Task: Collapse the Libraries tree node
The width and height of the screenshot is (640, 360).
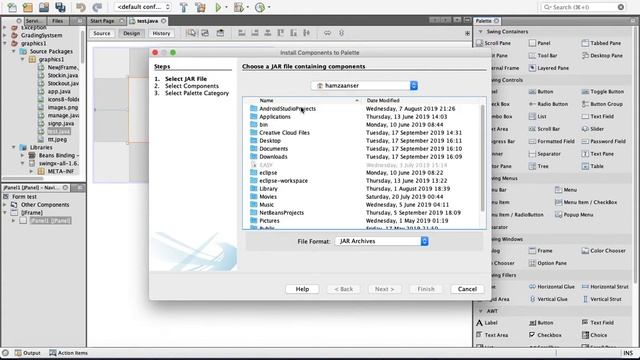Action: click(14, 147)
